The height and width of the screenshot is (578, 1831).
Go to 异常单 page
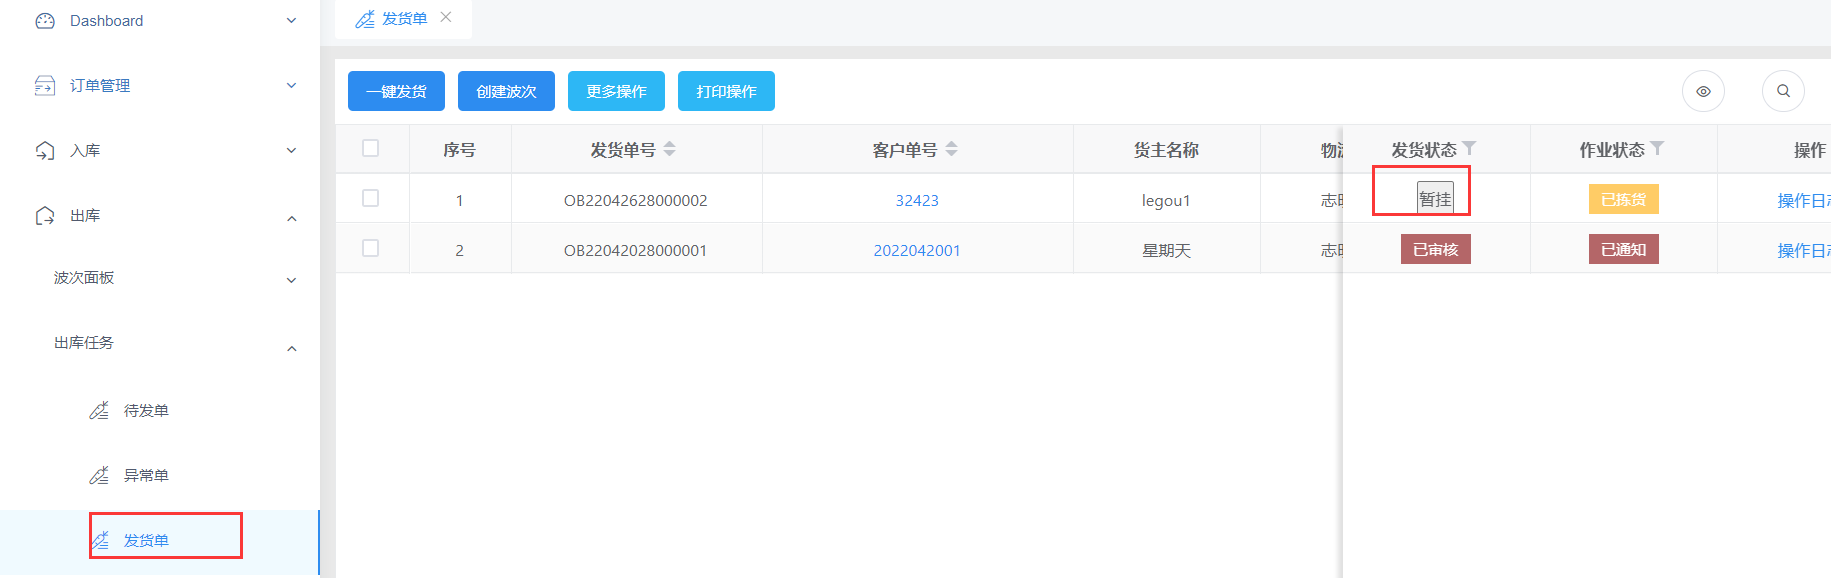(146, 476)
